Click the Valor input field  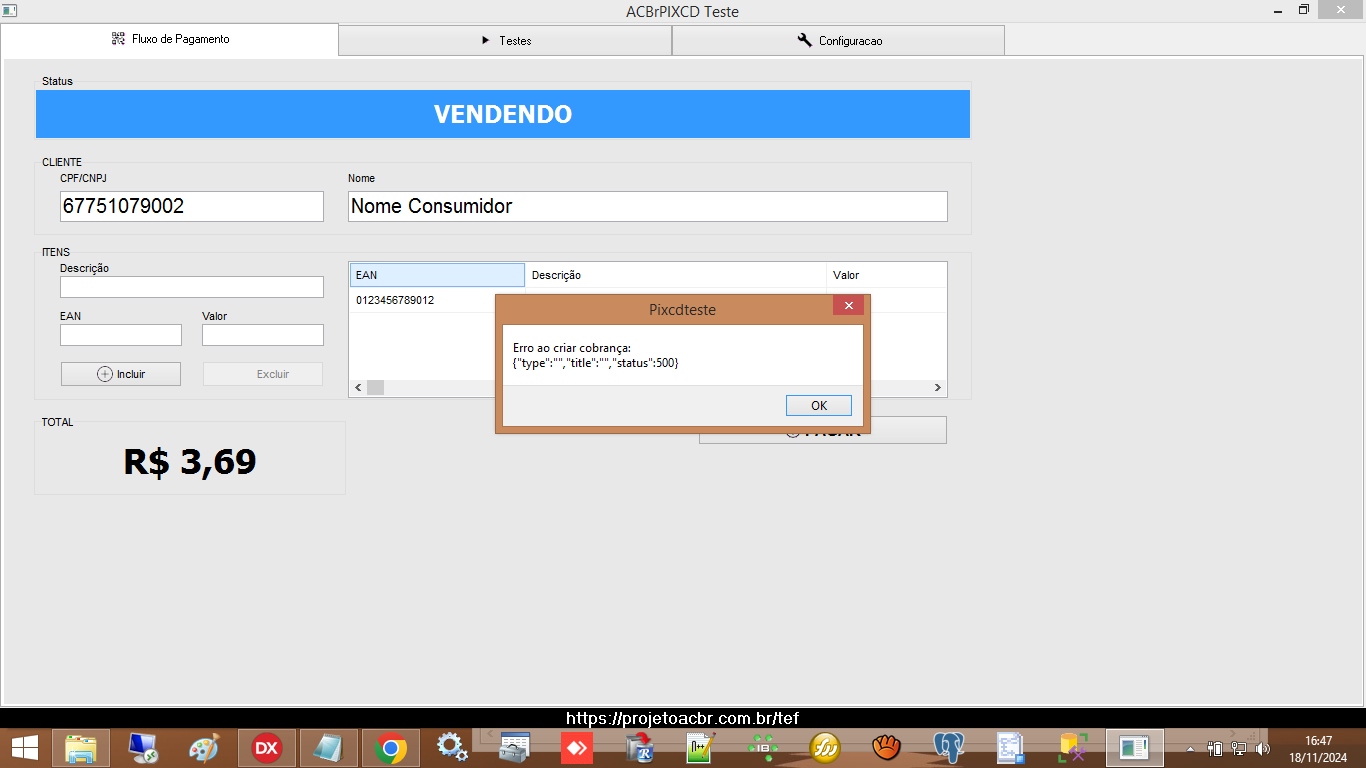263,335
